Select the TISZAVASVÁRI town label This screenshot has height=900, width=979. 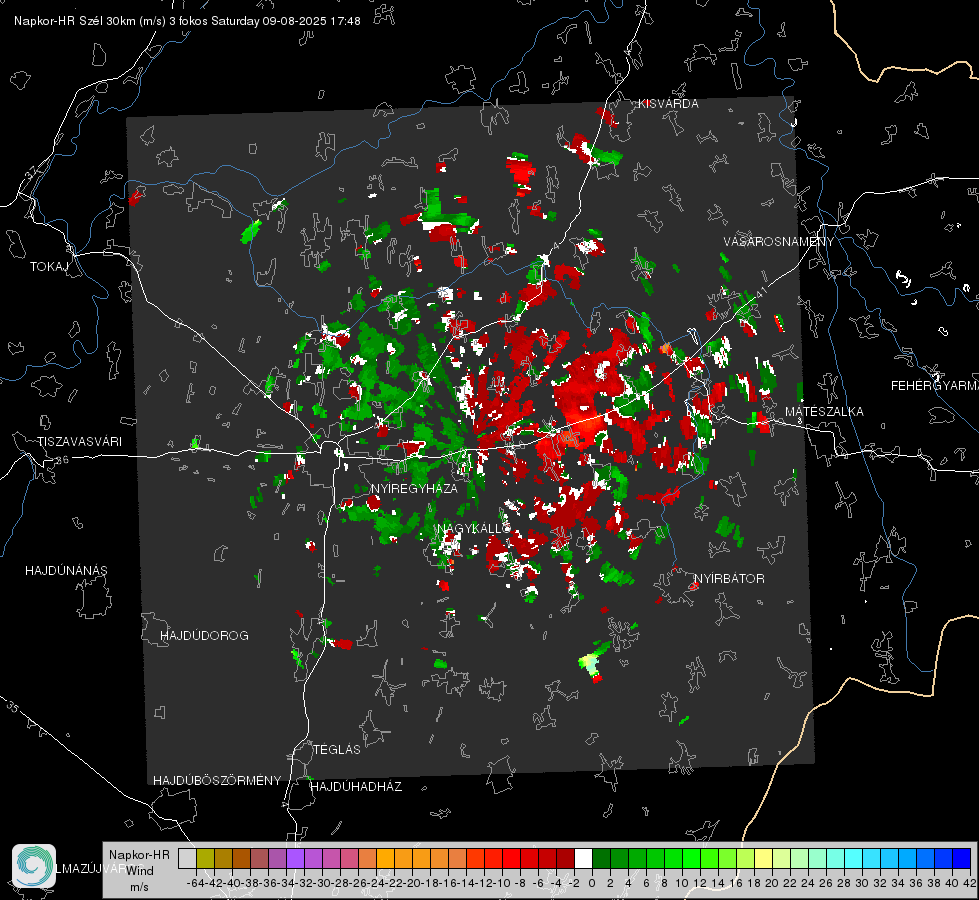tap(80, 442)
